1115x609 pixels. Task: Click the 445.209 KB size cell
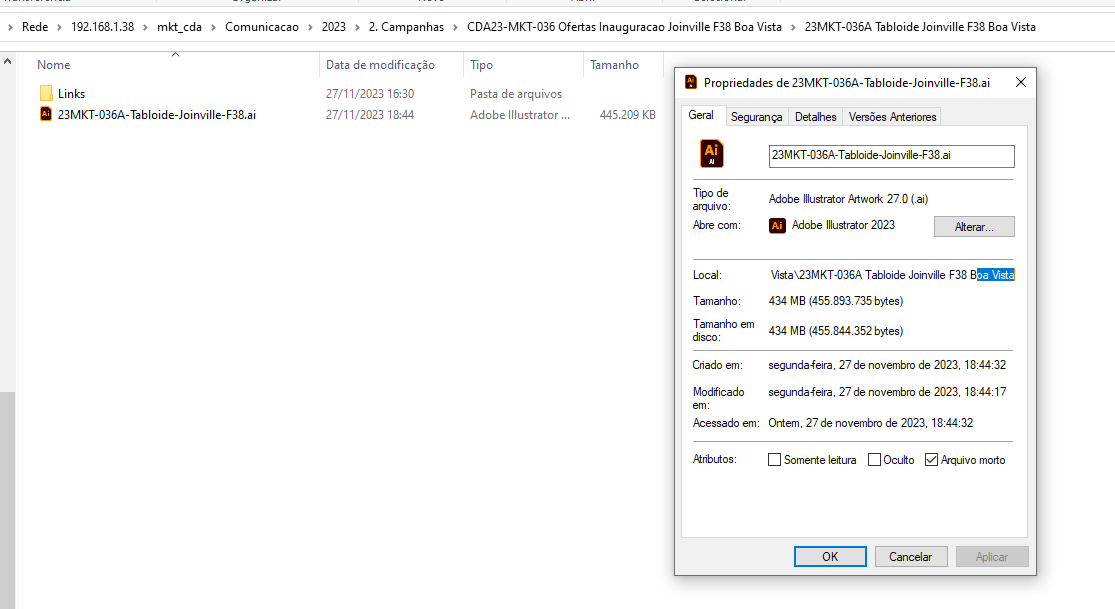(627, 115)
